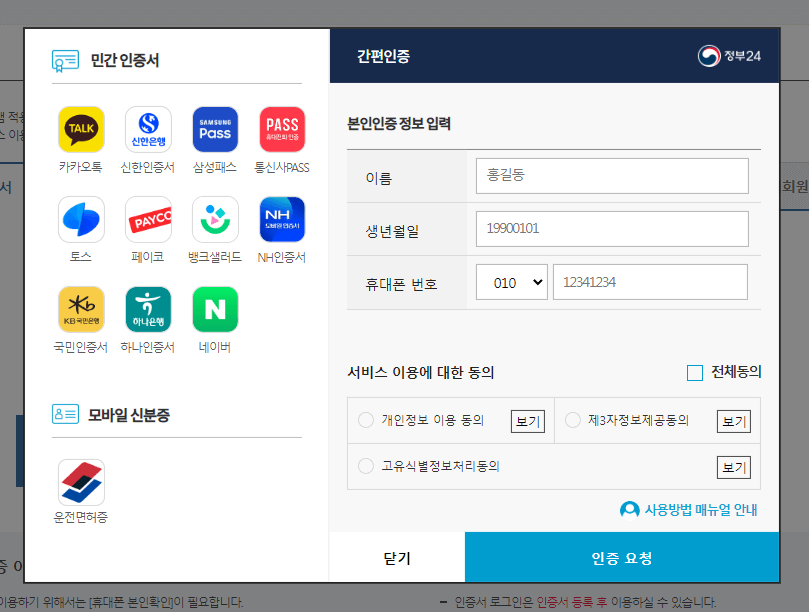This screenshot has height=612, width=809.
Task: Click the 닫기 close button
Action: point(397,557)
